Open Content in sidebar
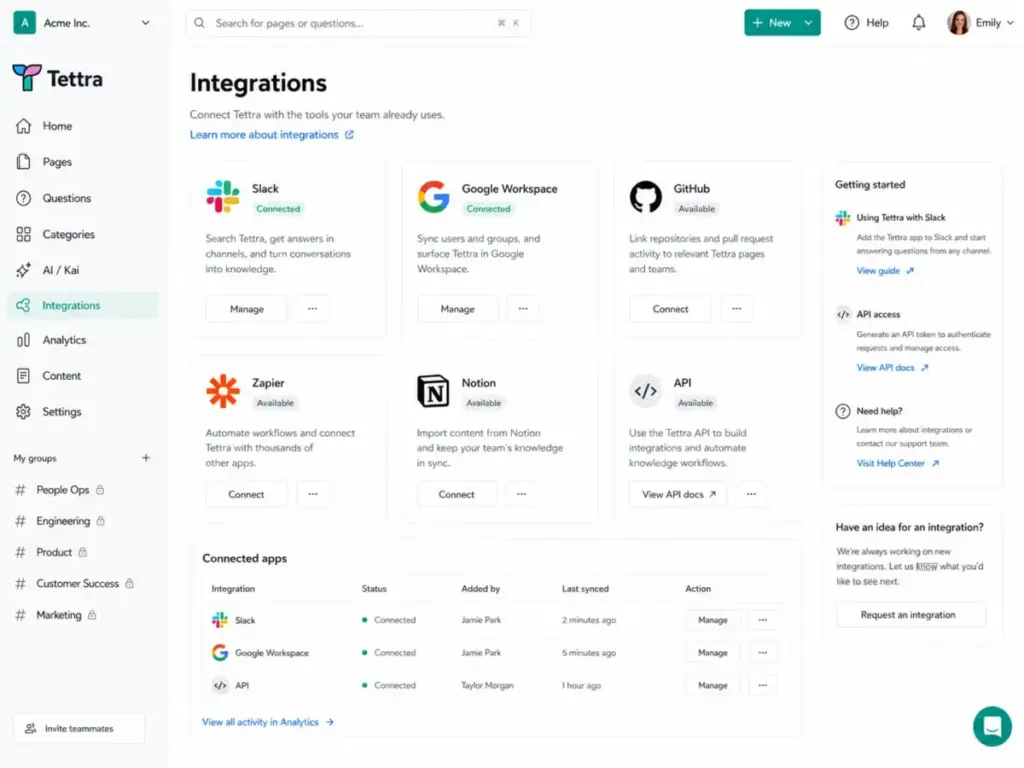 click(x=82, y=376)
